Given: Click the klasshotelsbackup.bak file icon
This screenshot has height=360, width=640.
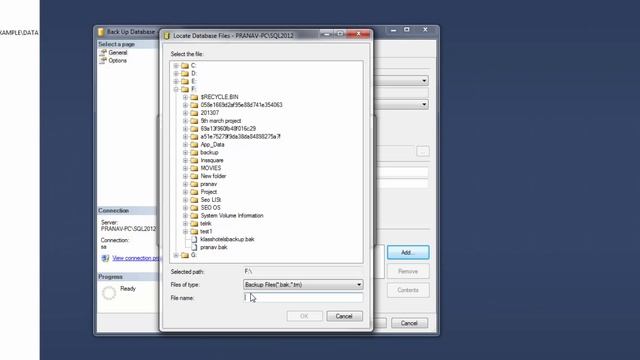Looking at the screenshot, I should coord(194,239).
